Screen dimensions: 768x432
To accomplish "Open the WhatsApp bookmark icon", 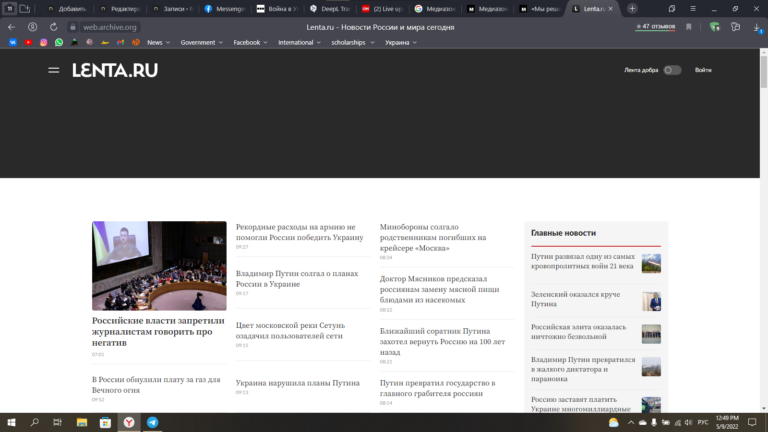I will [59, 43].
